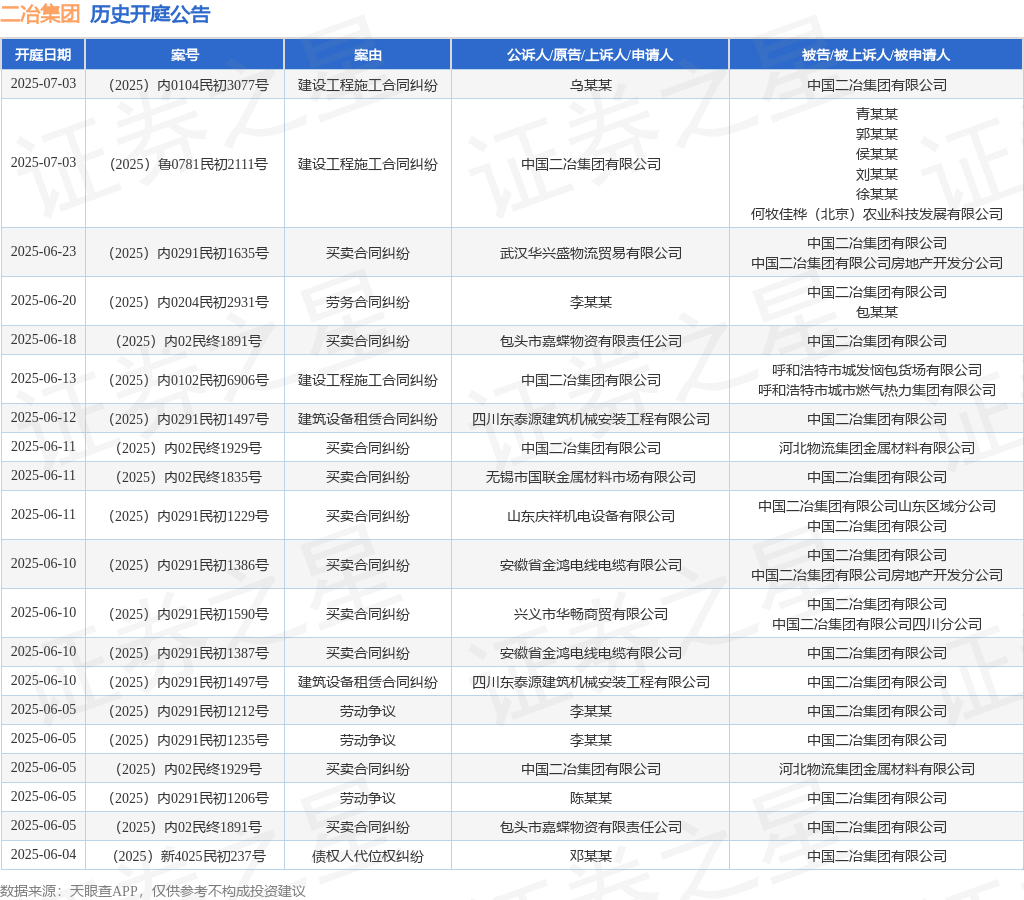Select case number (2025)内0291民初1386号

click(187, 565)
